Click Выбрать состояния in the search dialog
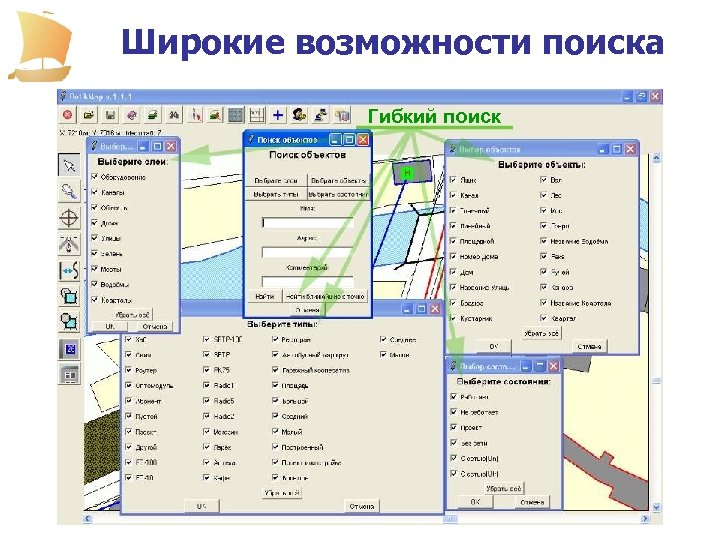This screenshot has height=540, width=720. [x=338, y=194]
